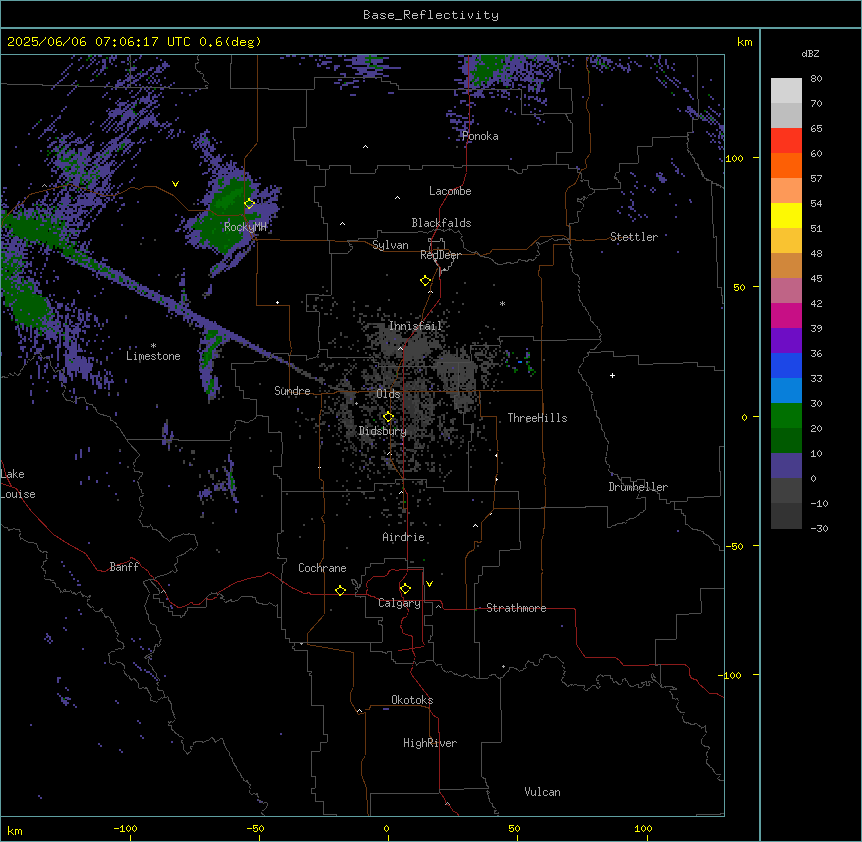Select the royal blue 36-33 legend swatch
This screenshot has height=842, width=862.
786,365
